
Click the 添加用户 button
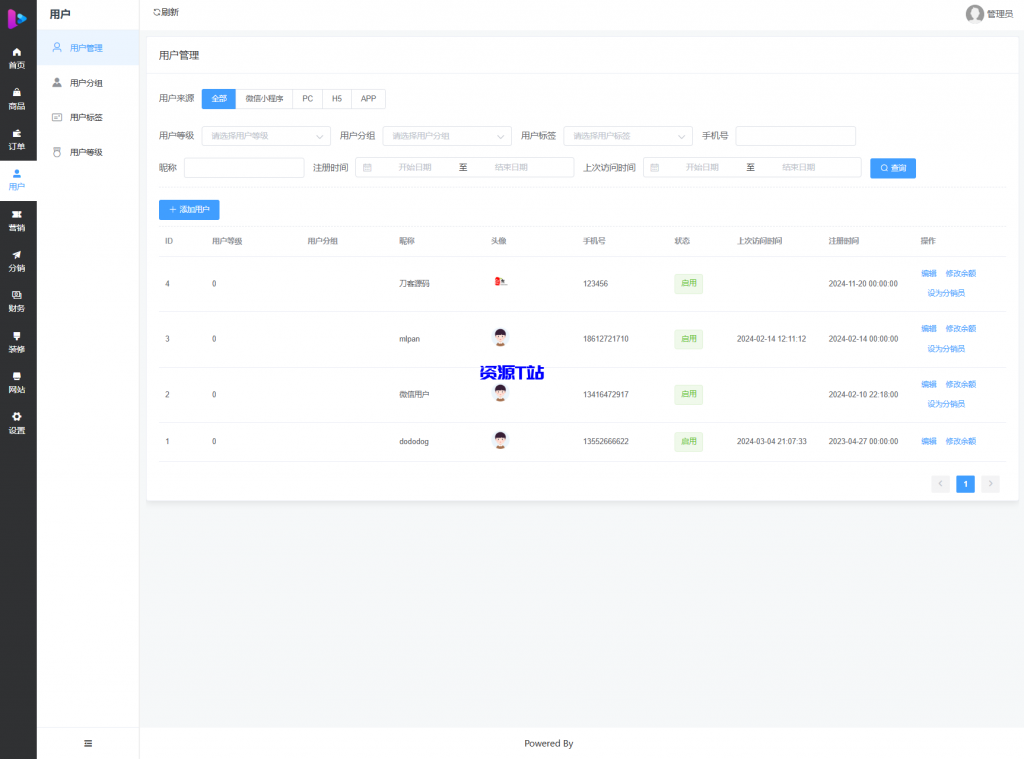(189, 210)
